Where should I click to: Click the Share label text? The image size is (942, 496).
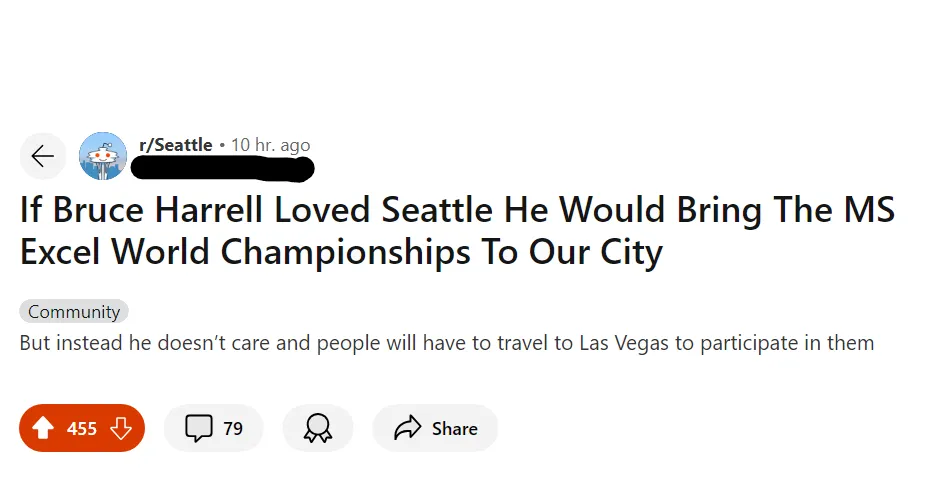tap(455, 429)
